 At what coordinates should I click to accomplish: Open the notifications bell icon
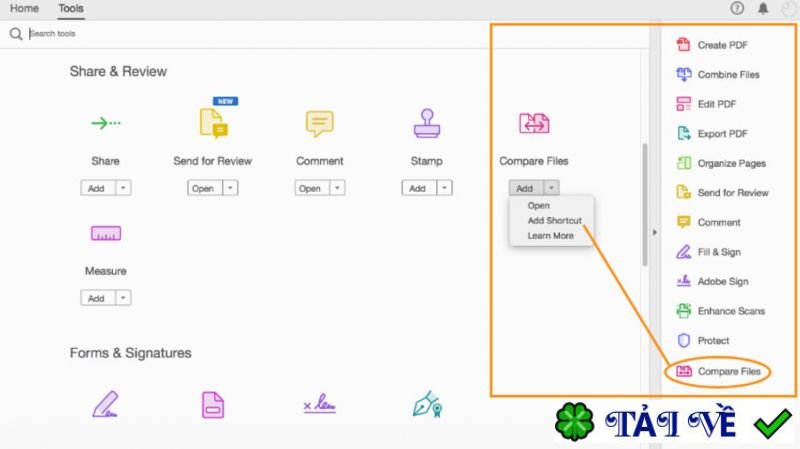pyautogui.click(x=763, y=8)
